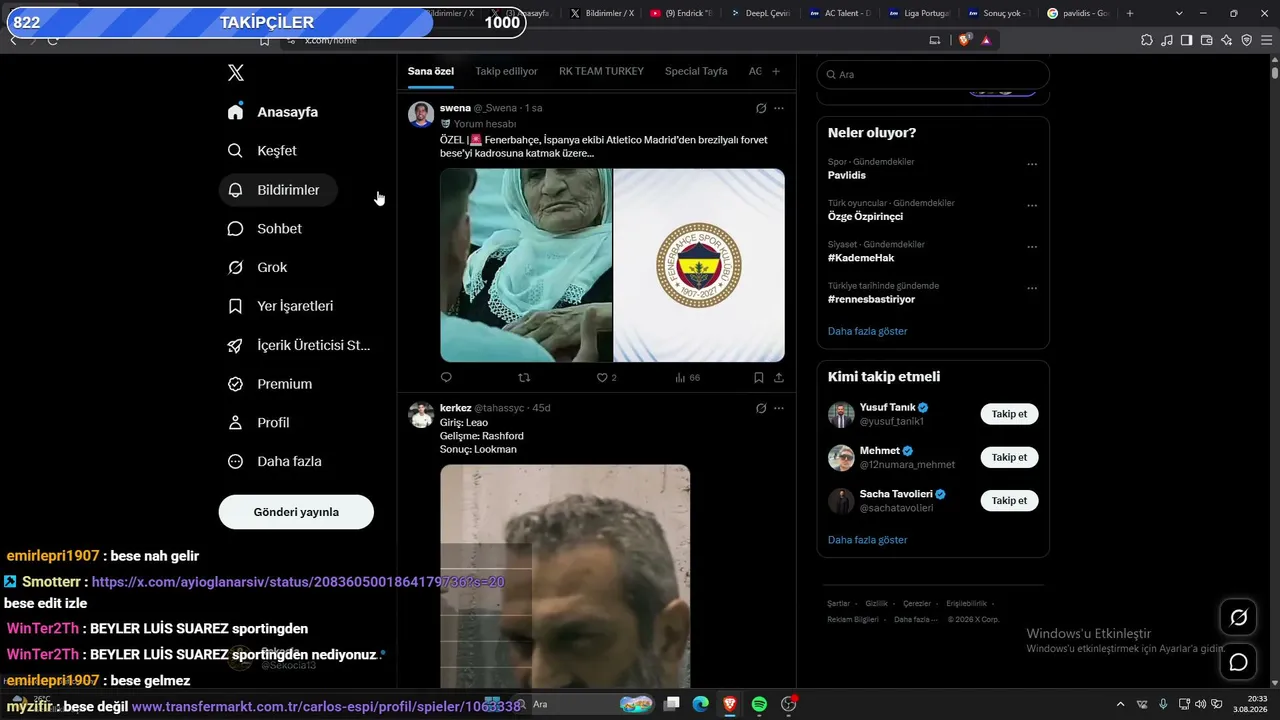
Task: Open Keşfet explore page
Action: coord(262,151)
